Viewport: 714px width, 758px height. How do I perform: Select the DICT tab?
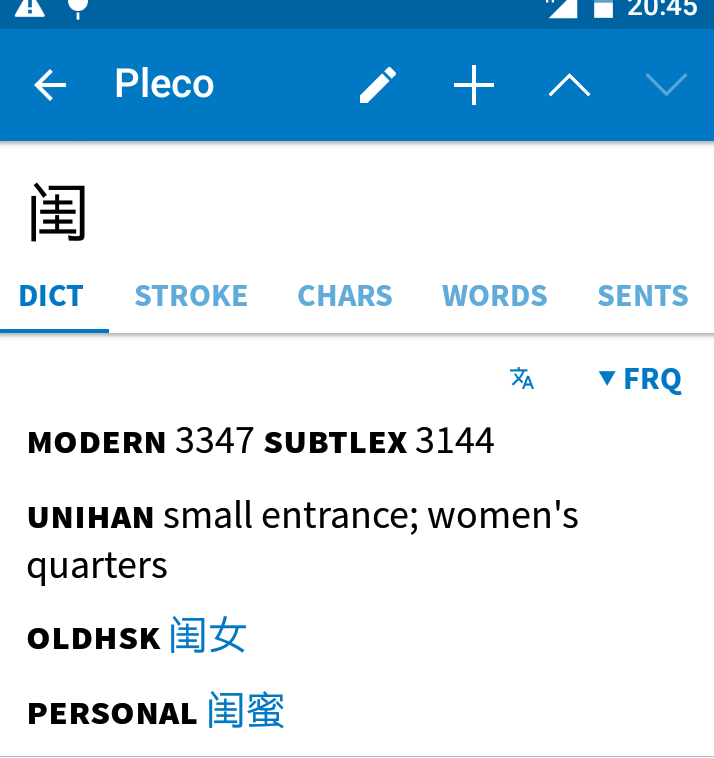coord(51,296)
